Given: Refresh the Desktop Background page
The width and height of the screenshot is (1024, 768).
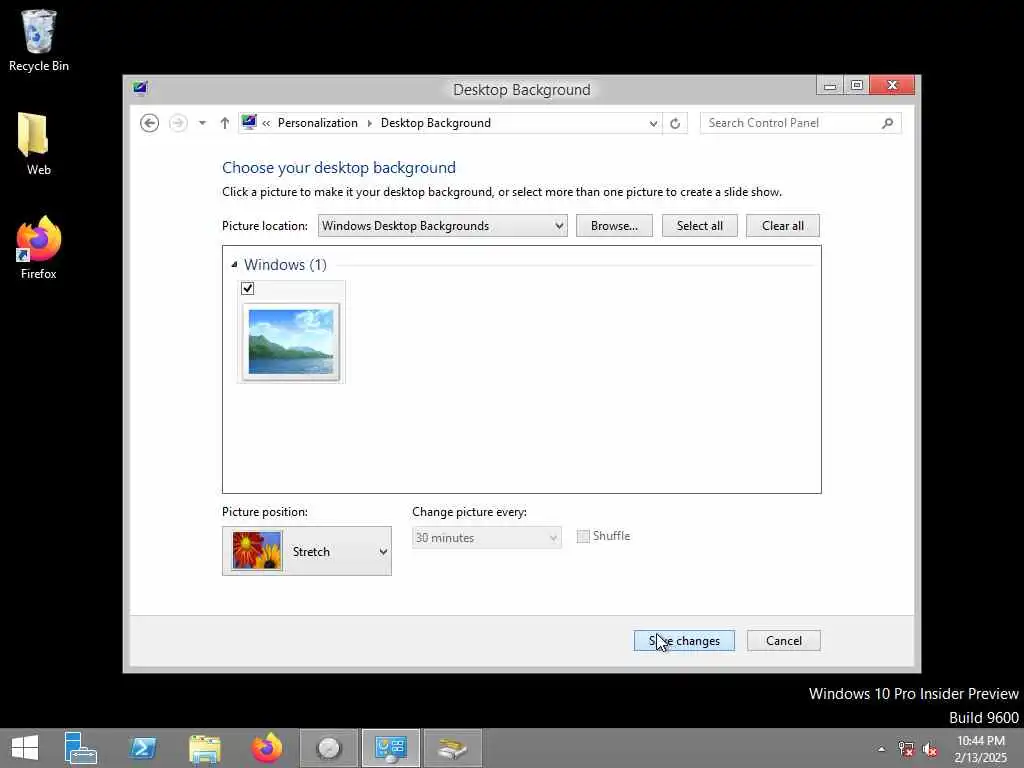Looking at the screenshot, I should [x=675, y=123].
